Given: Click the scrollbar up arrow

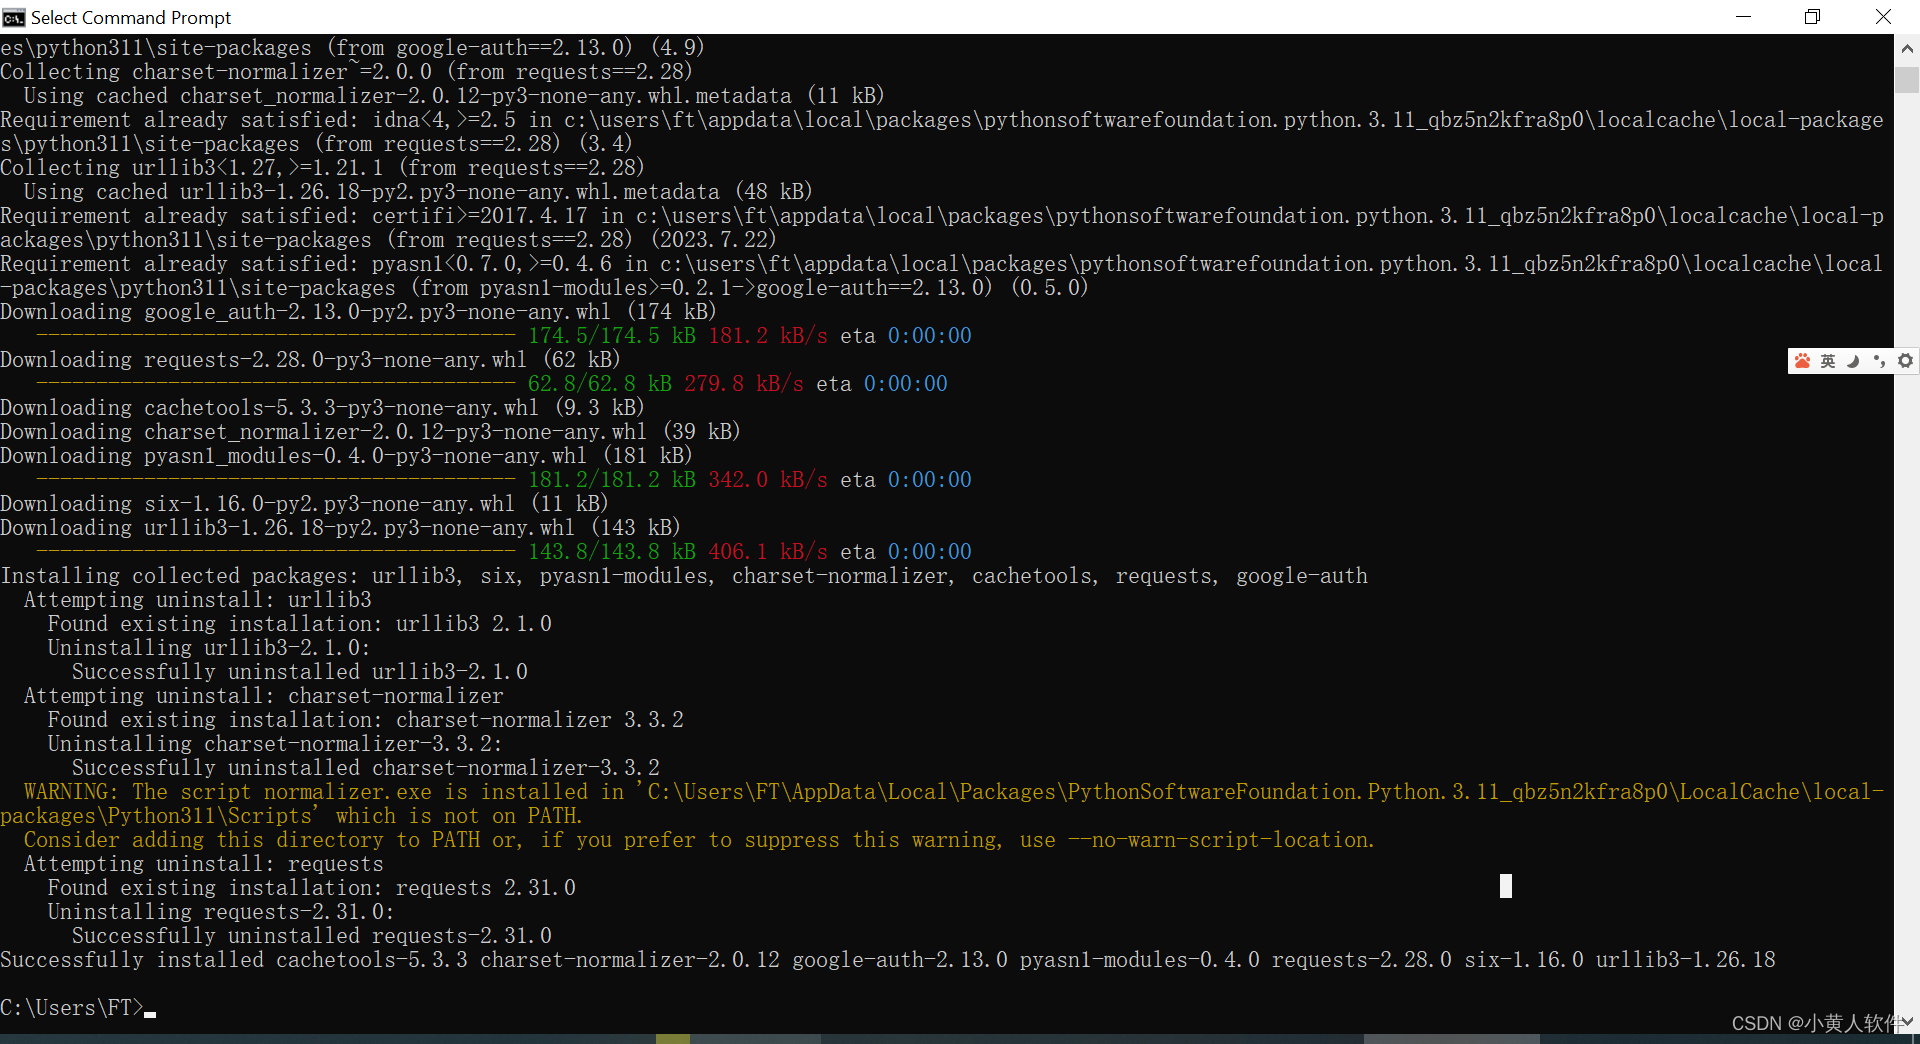Looking at the screenshot, I should coord(1907,48).
